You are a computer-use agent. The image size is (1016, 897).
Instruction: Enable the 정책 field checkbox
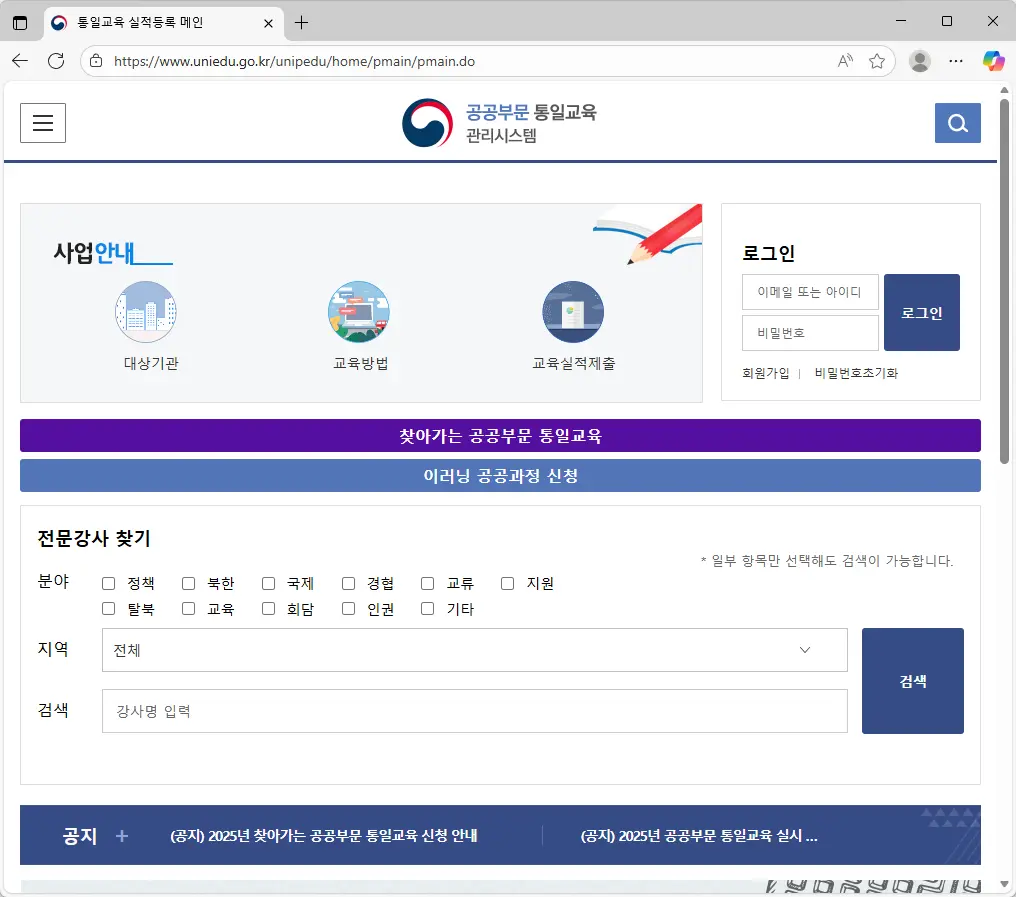[x=108, y=582]
